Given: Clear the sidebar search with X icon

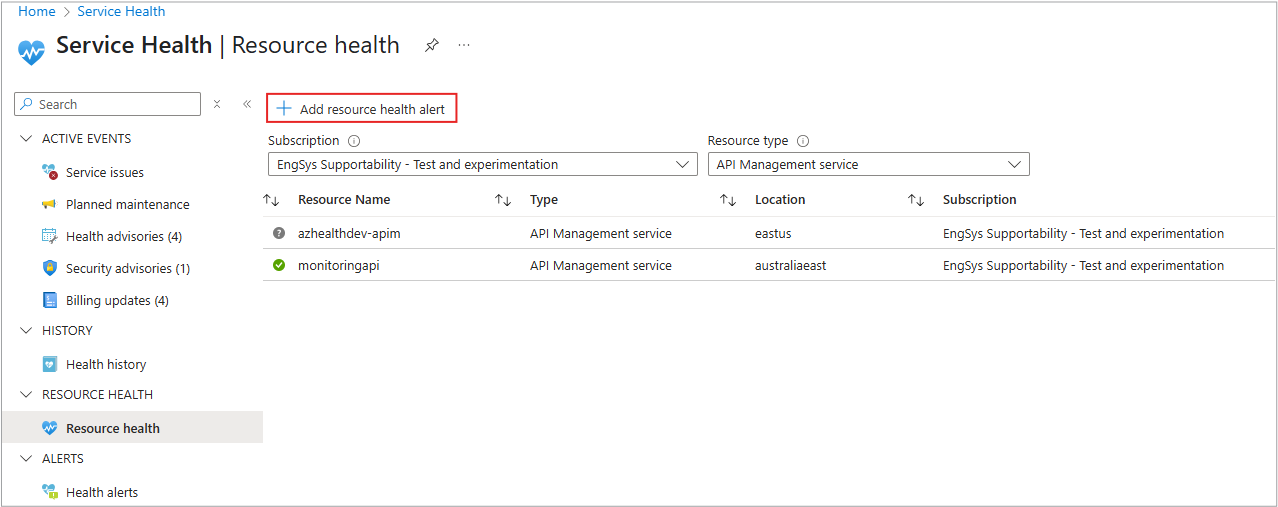Looking at the screenshot, I should [217, 104].
